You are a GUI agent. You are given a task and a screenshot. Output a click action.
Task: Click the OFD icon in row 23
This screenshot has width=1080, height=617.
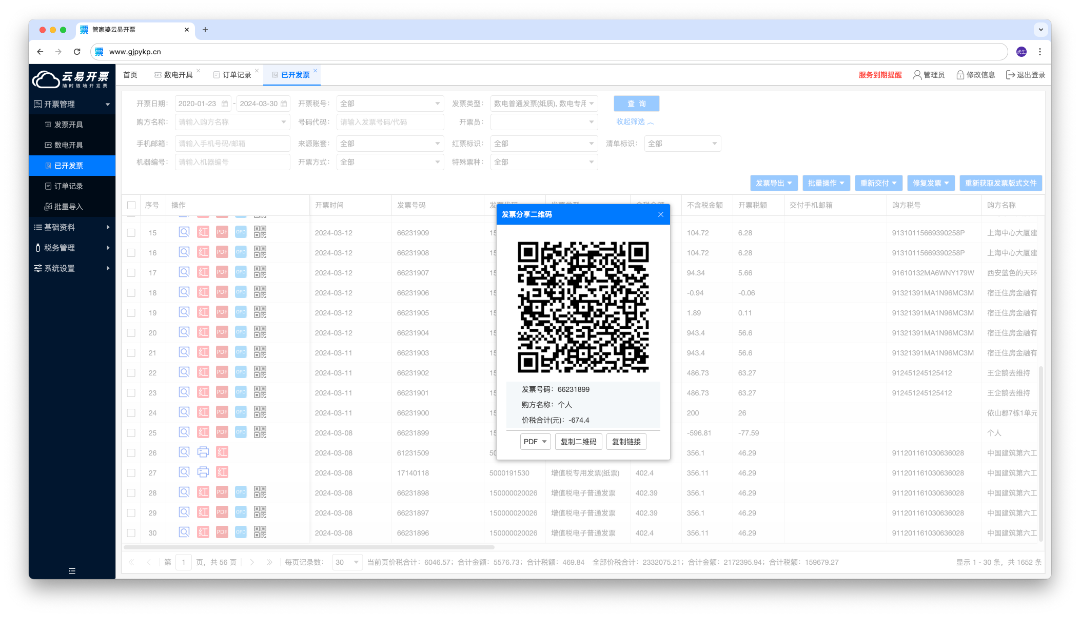[240, 392]
